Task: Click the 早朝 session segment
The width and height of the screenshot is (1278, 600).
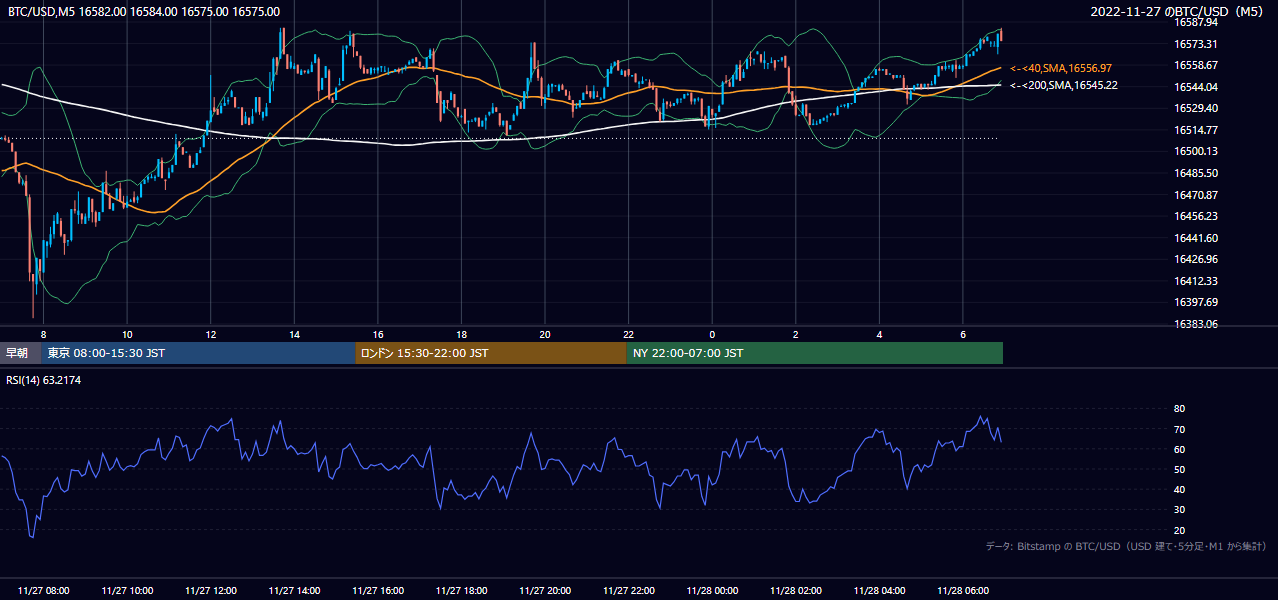Action: (x=20, y=353)
